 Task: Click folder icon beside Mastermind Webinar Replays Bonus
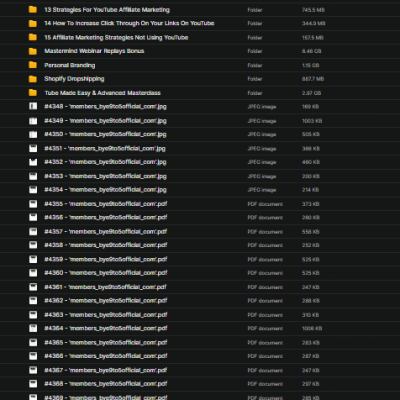(x=33, y=51)
